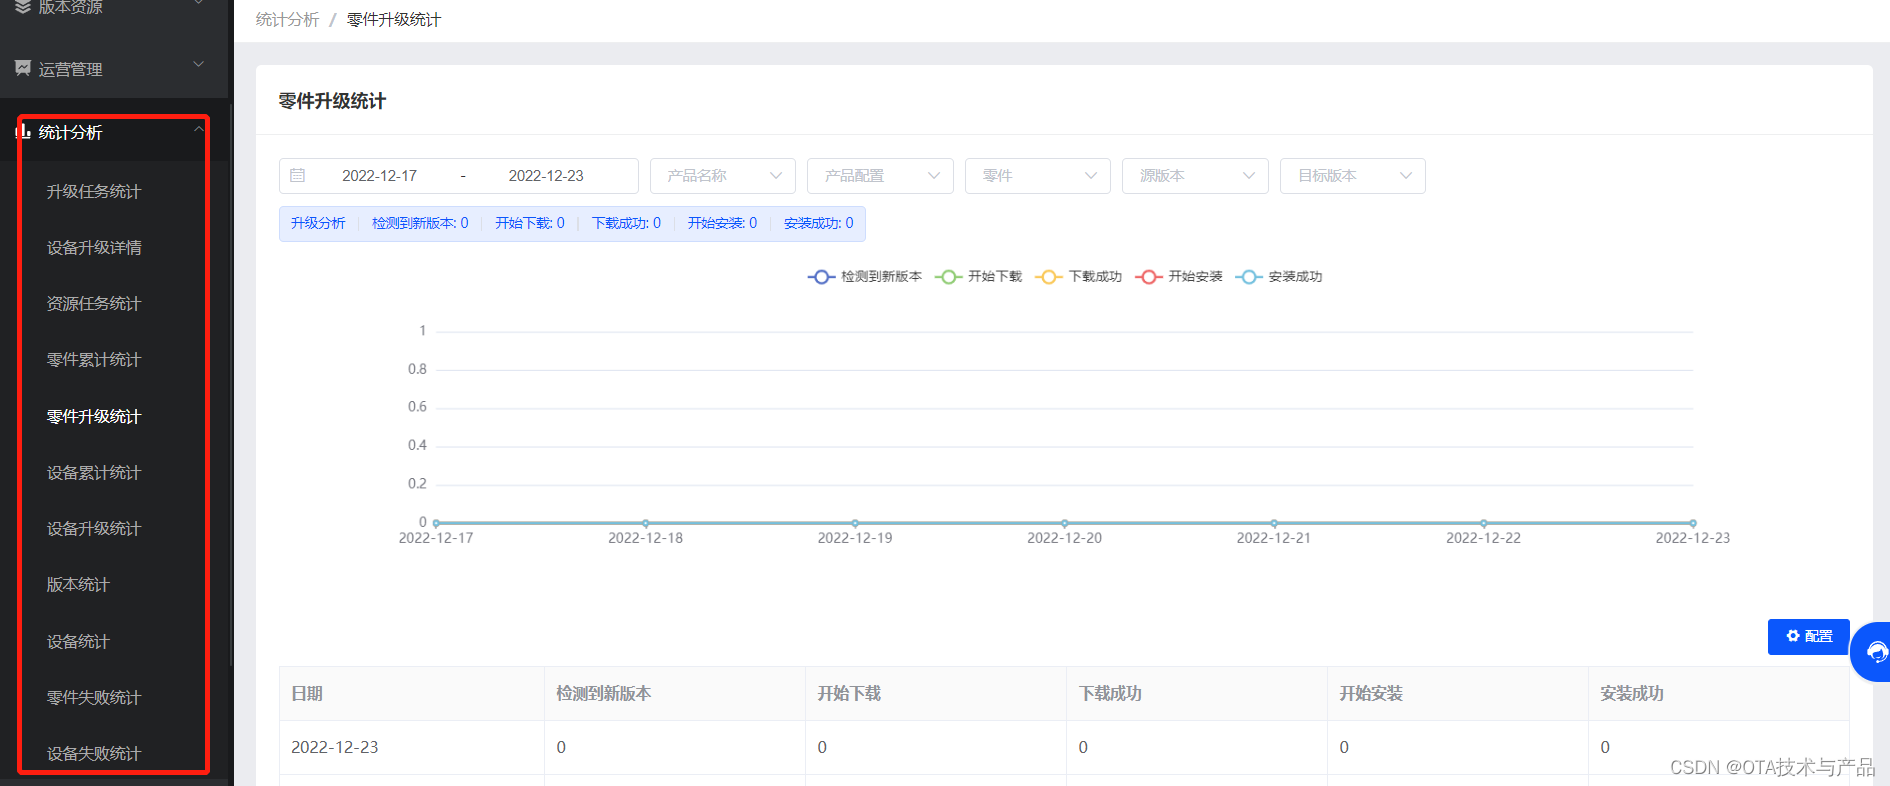1890x786 pixels.
Task: Toggle the 开始安装 legend series
Action: [1179, 277]
